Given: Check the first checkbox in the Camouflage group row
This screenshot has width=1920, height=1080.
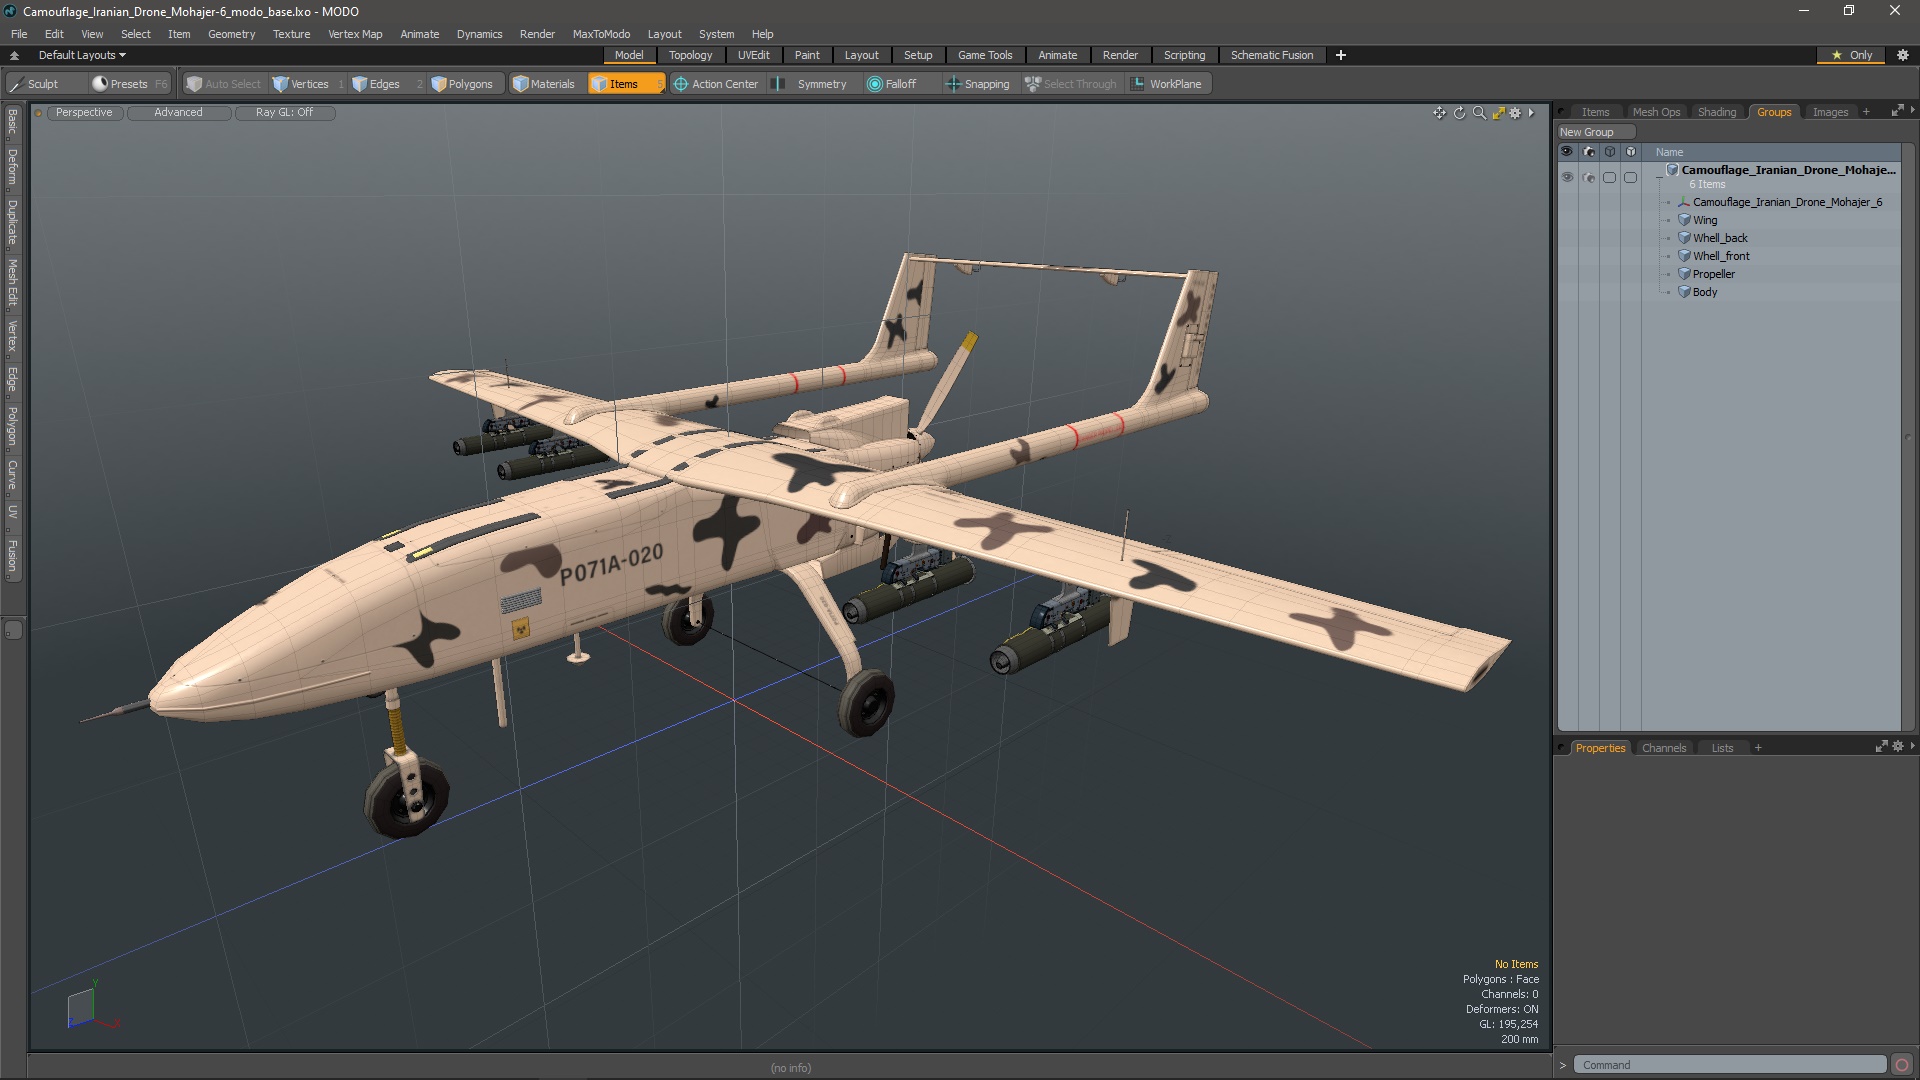Looking at the screenshot, I should [x=1609, y=177].
